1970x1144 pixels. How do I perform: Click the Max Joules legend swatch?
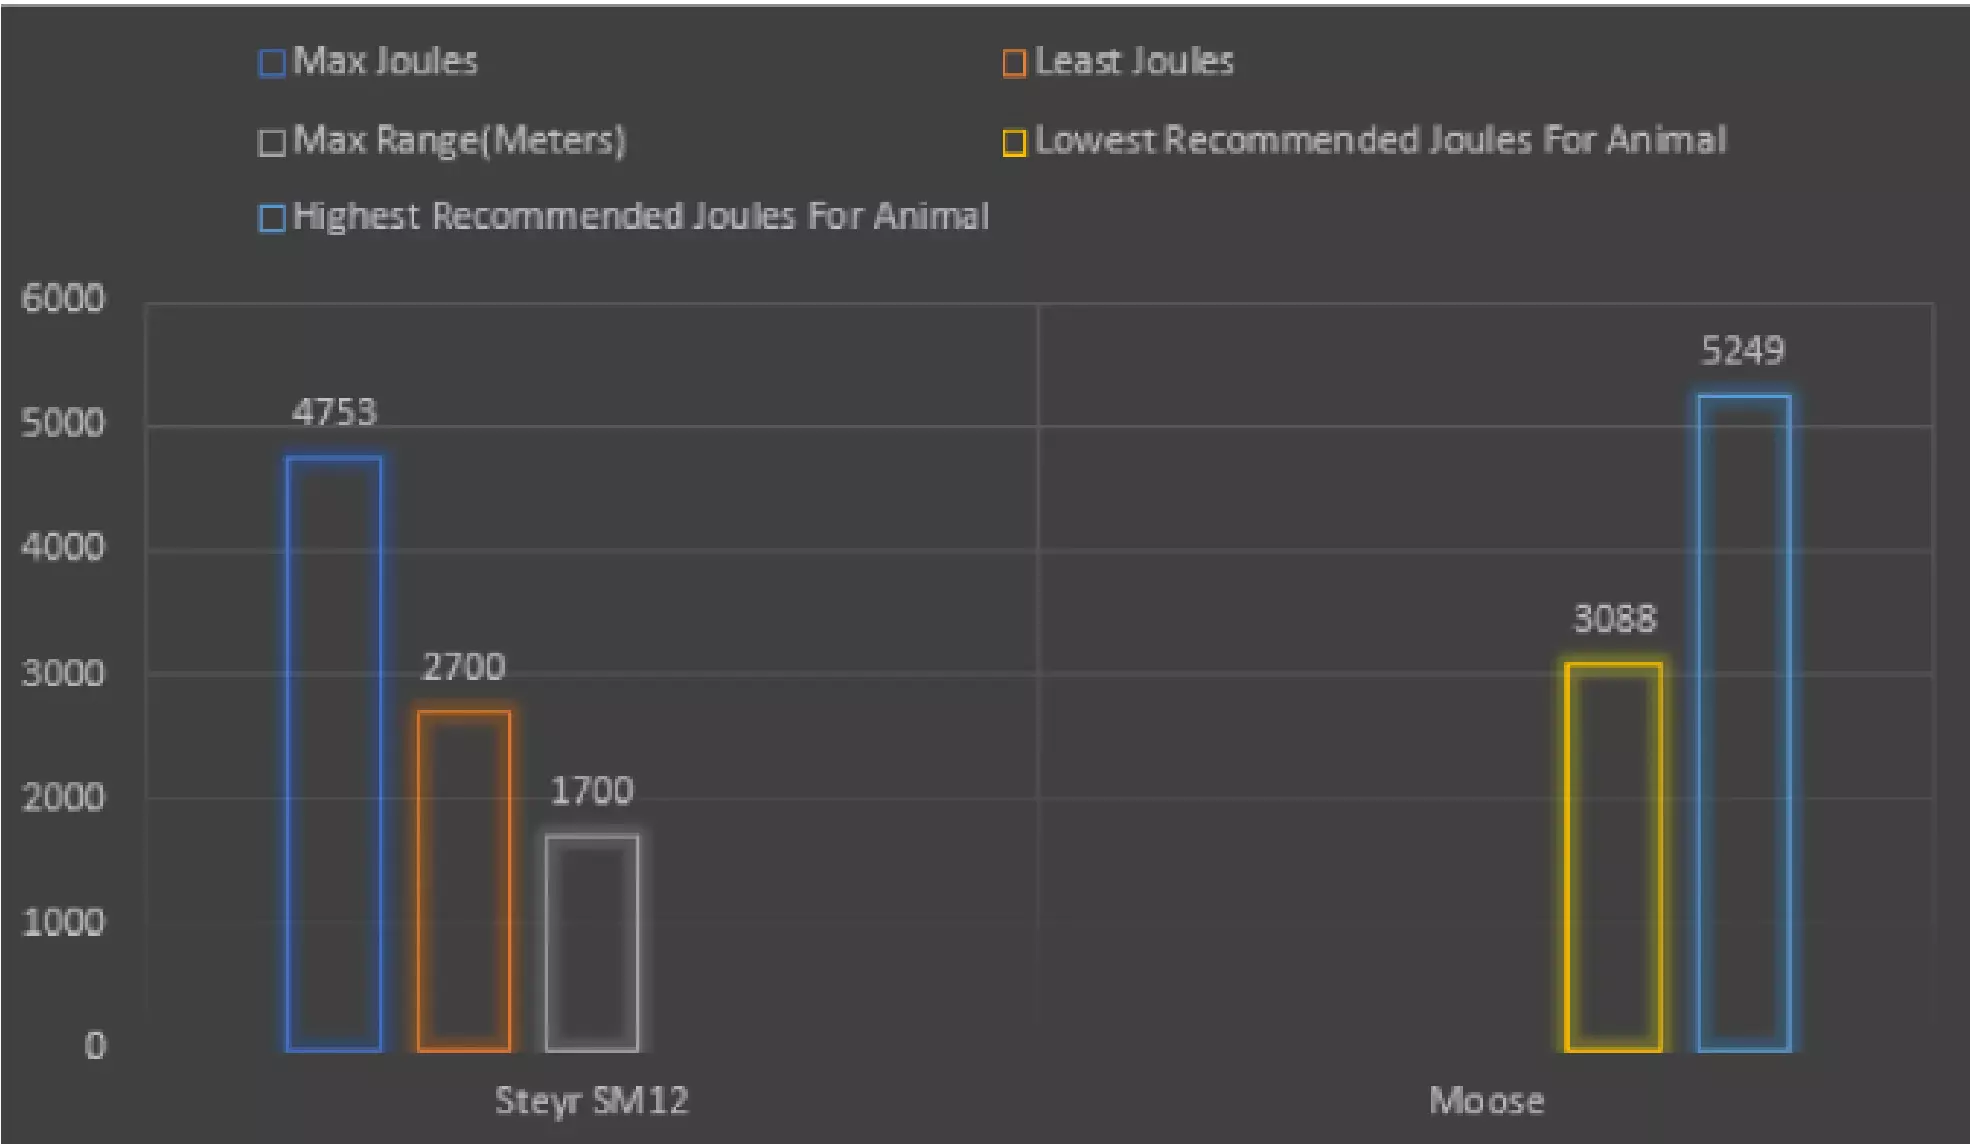271,64
